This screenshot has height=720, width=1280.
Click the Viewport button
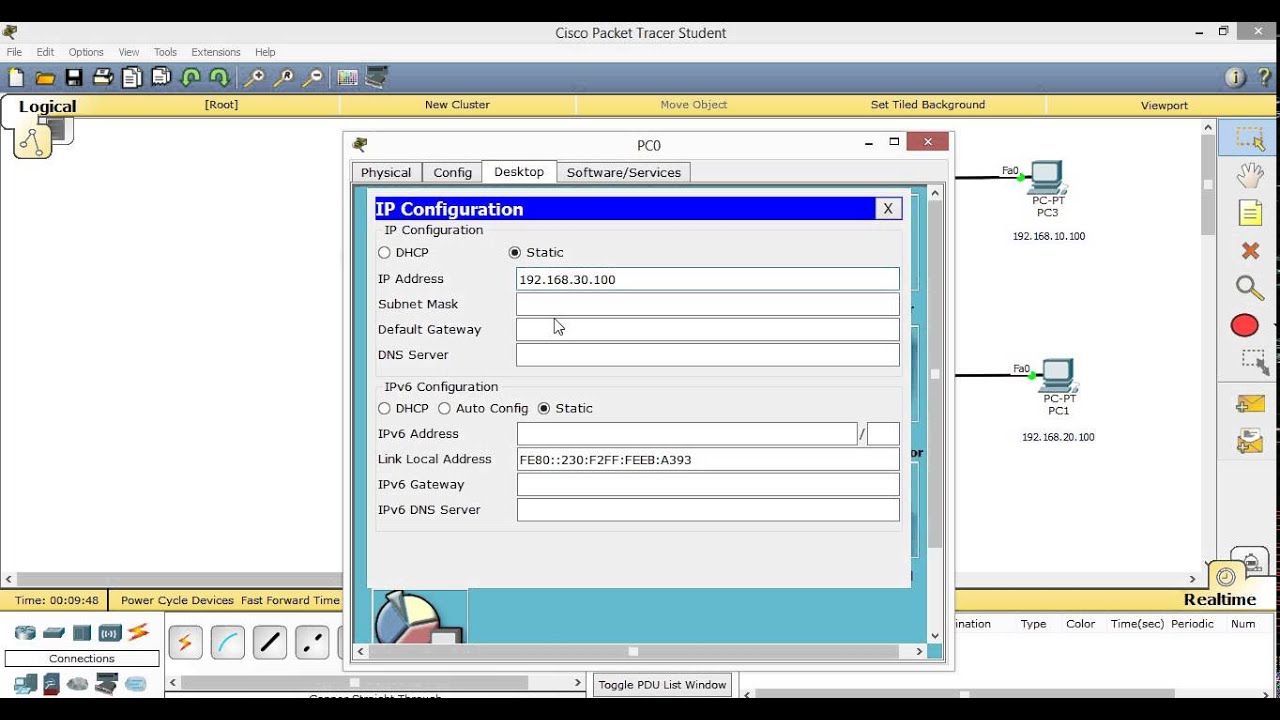(x=1164, y=105)
